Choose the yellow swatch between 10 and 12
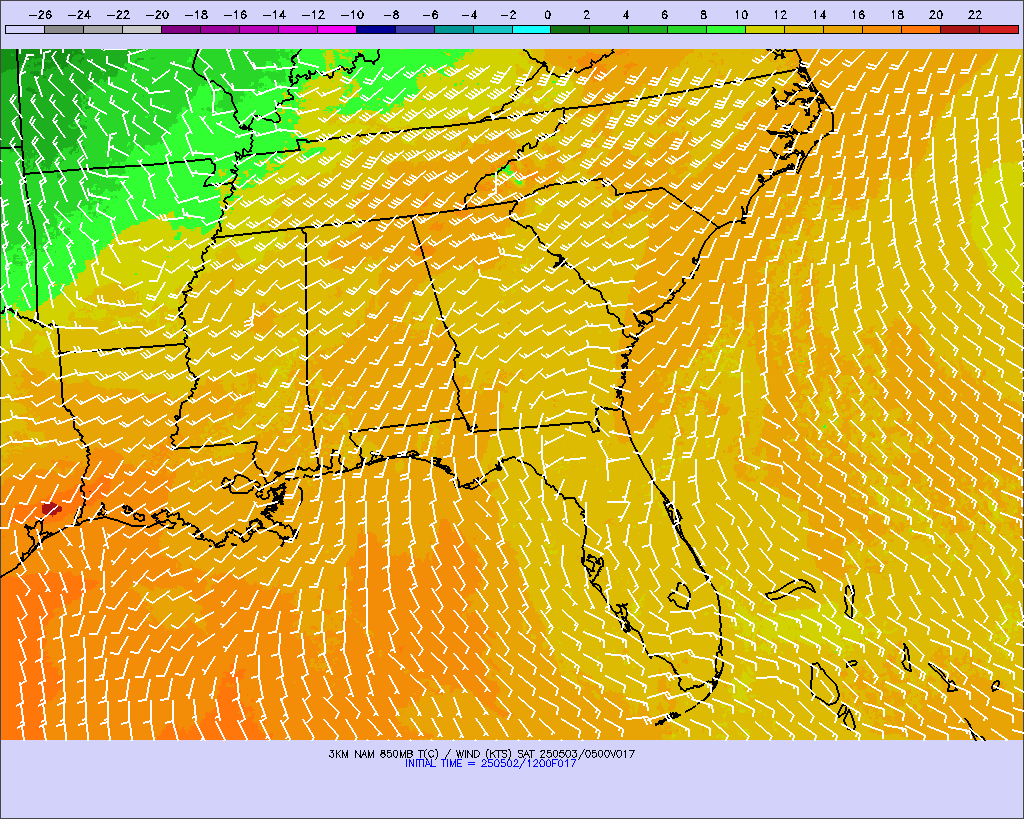The height and width of the screenshot is (819, 1024). pos(765,29)
